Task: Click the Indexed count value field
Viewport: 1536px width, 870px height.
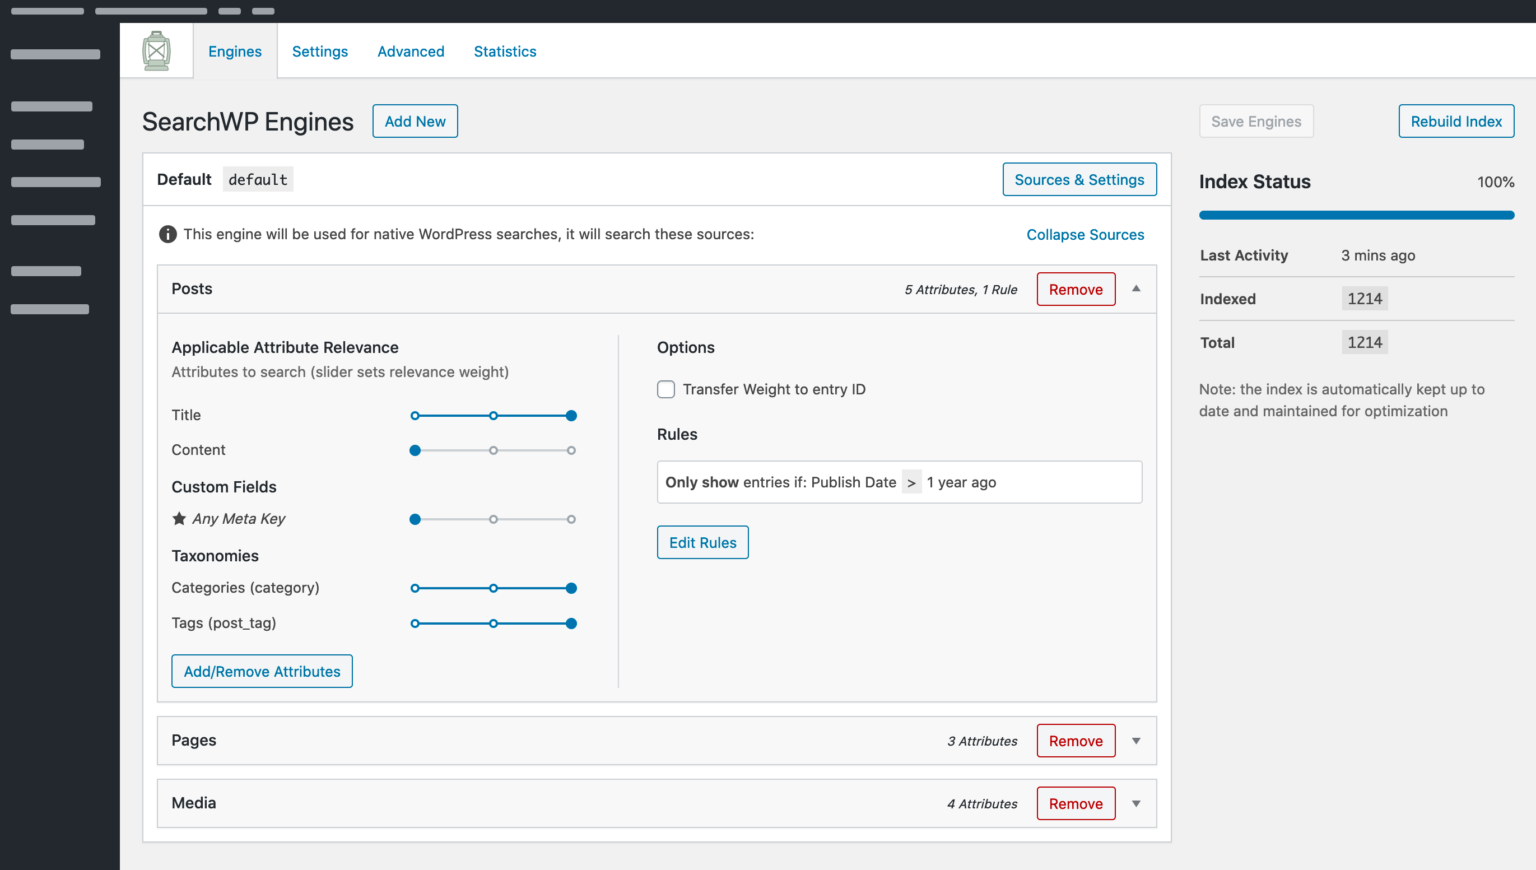Action: [1364, 298]
